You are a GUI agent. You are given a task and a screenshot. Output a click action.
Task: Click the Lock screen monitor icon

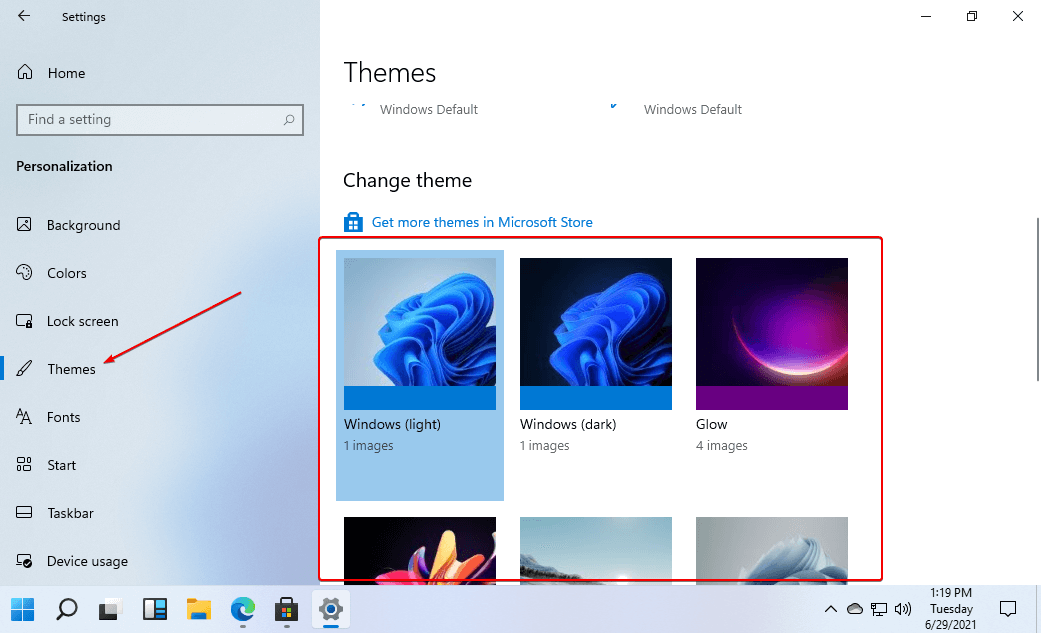tap(24, 321)
